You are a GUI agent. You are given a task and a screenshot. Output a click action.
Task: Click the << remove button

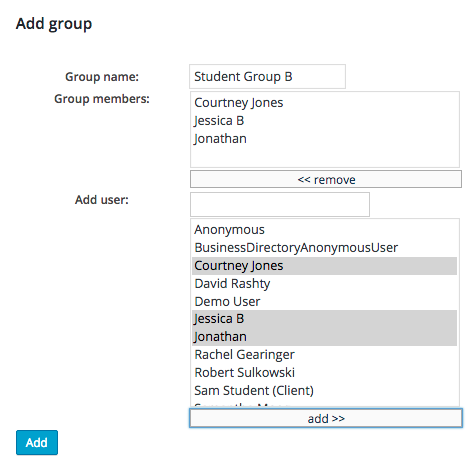click(x=326, y=179)
